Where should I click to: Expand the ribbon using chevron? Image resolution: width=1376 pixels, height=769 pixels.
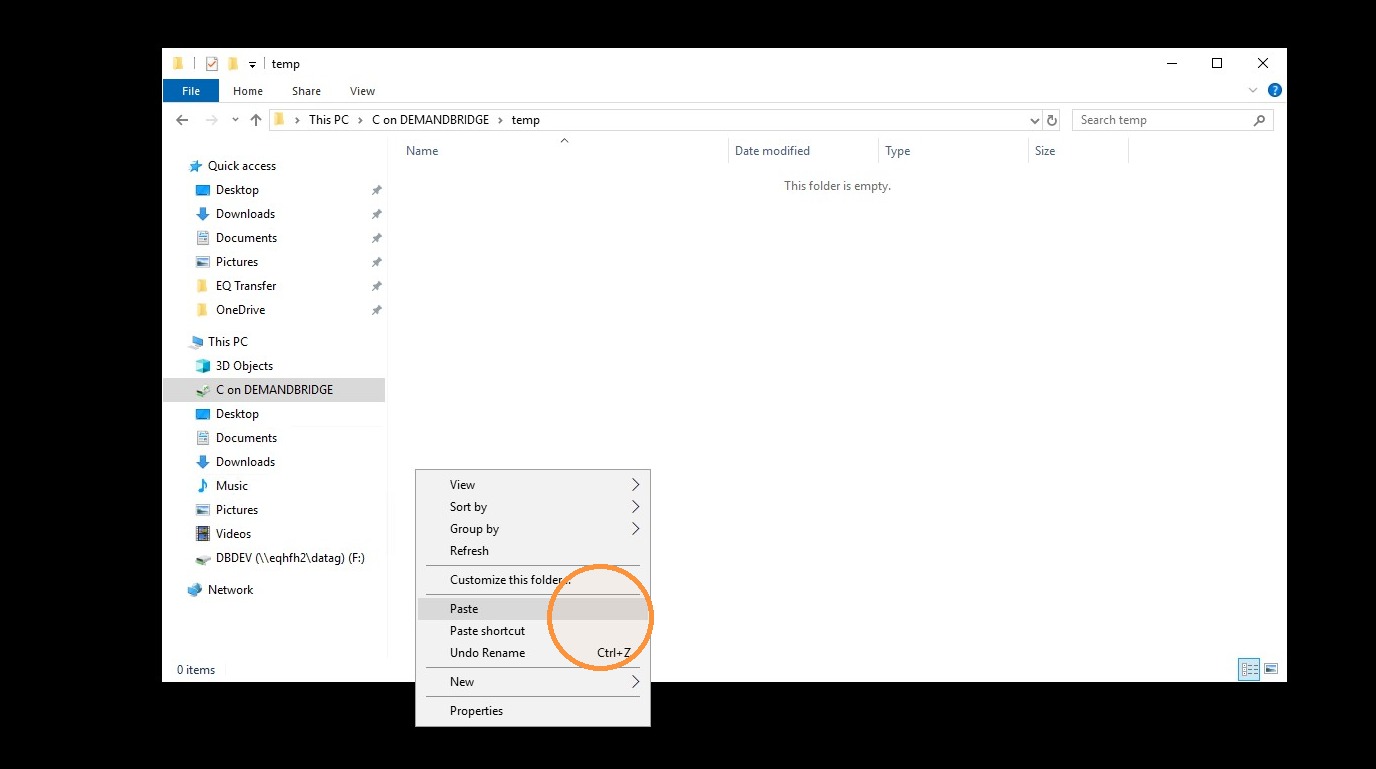(1253, 90)
